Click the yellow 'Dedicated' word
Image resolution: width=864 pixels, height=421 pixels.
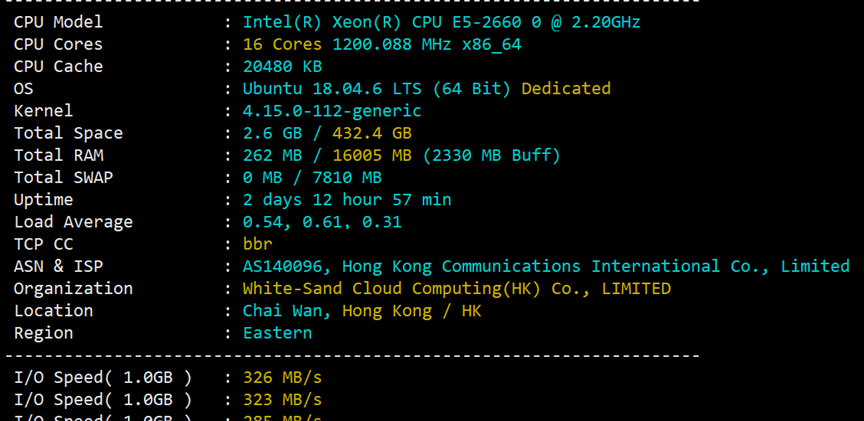566,88
